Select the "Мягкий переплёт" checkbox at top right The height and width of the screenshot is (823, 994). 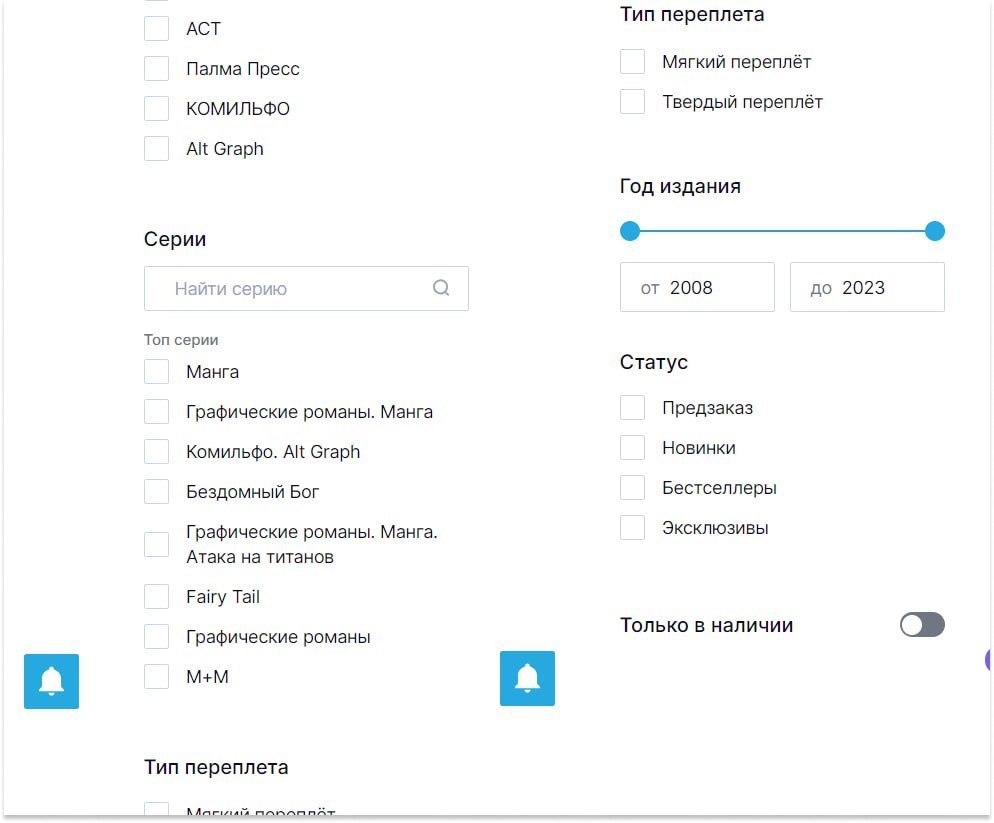coord(633,62)
